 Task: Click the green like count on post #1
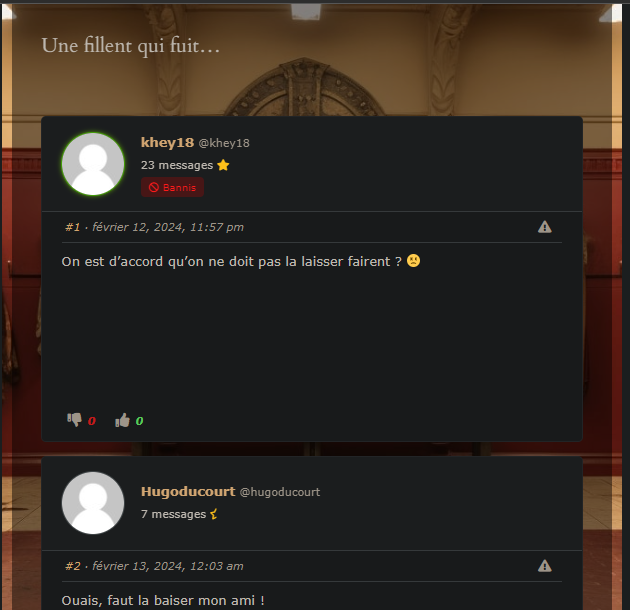(139, 421)
